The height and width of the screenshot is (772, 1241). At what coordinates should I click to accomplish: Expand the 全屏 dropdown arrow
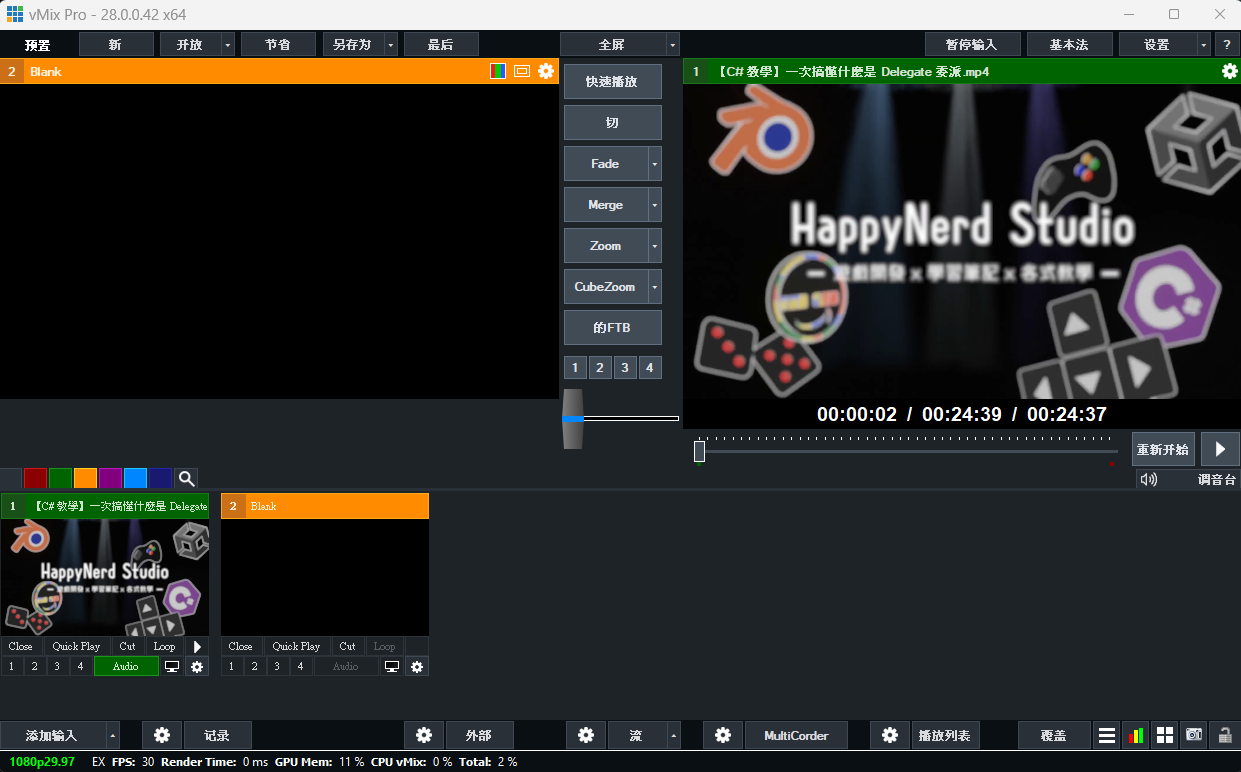coord(672,44)
